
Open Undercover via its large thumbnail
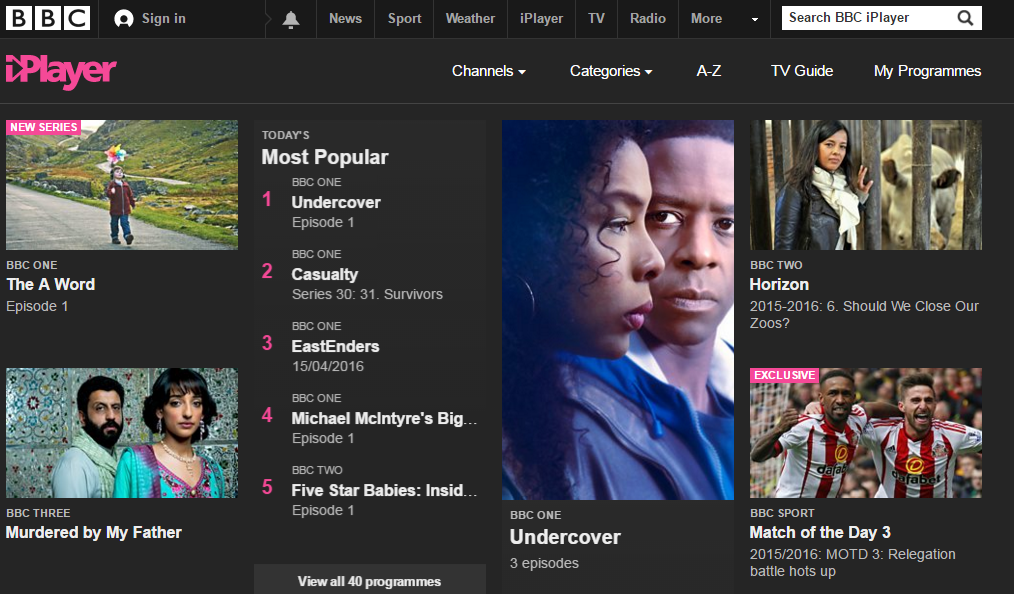(617, 309)
